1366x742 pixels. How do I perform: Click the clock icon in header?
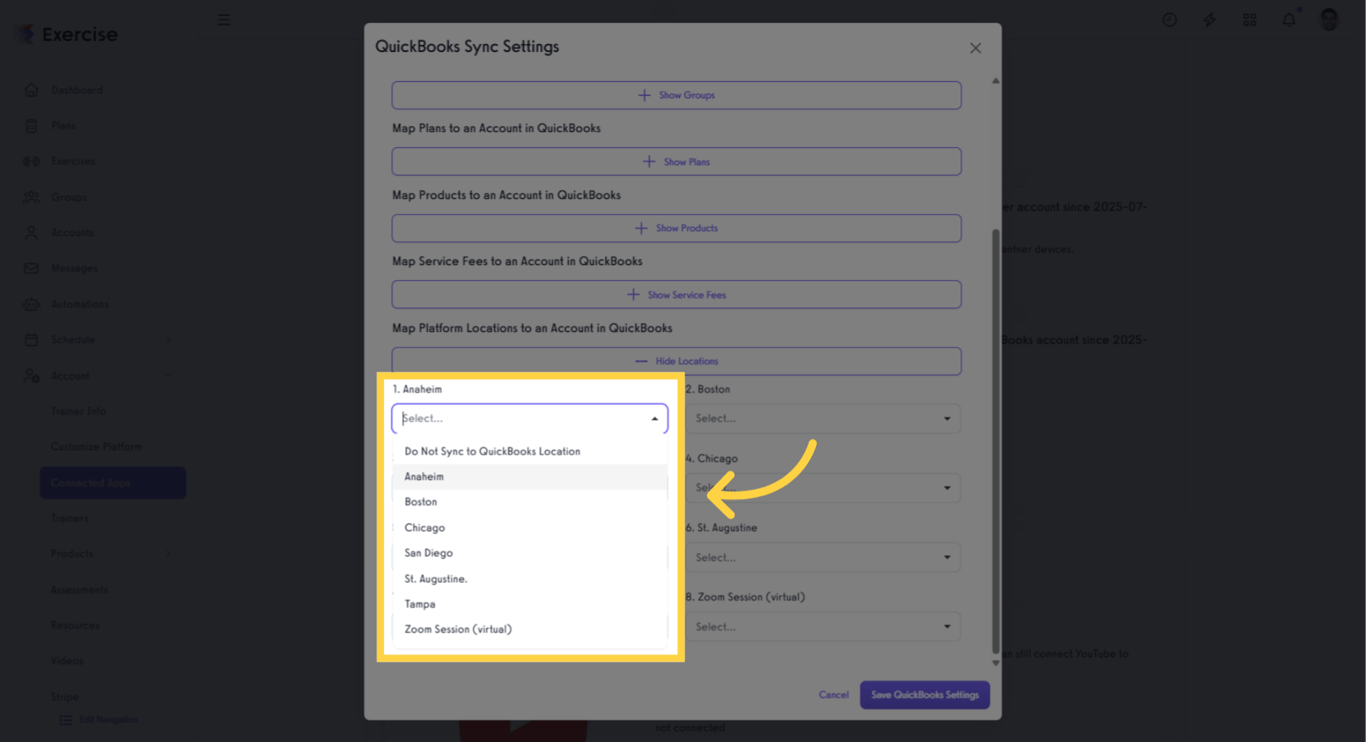pos(1169,20)
